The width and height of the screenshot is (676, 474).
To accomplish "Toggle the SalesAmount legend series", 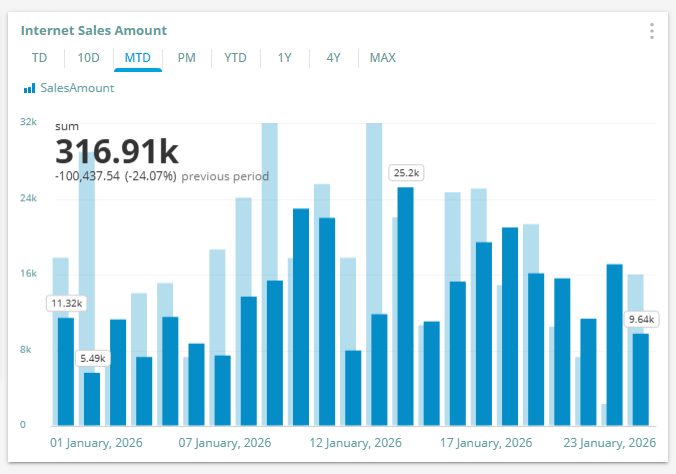I will point(77,88).
